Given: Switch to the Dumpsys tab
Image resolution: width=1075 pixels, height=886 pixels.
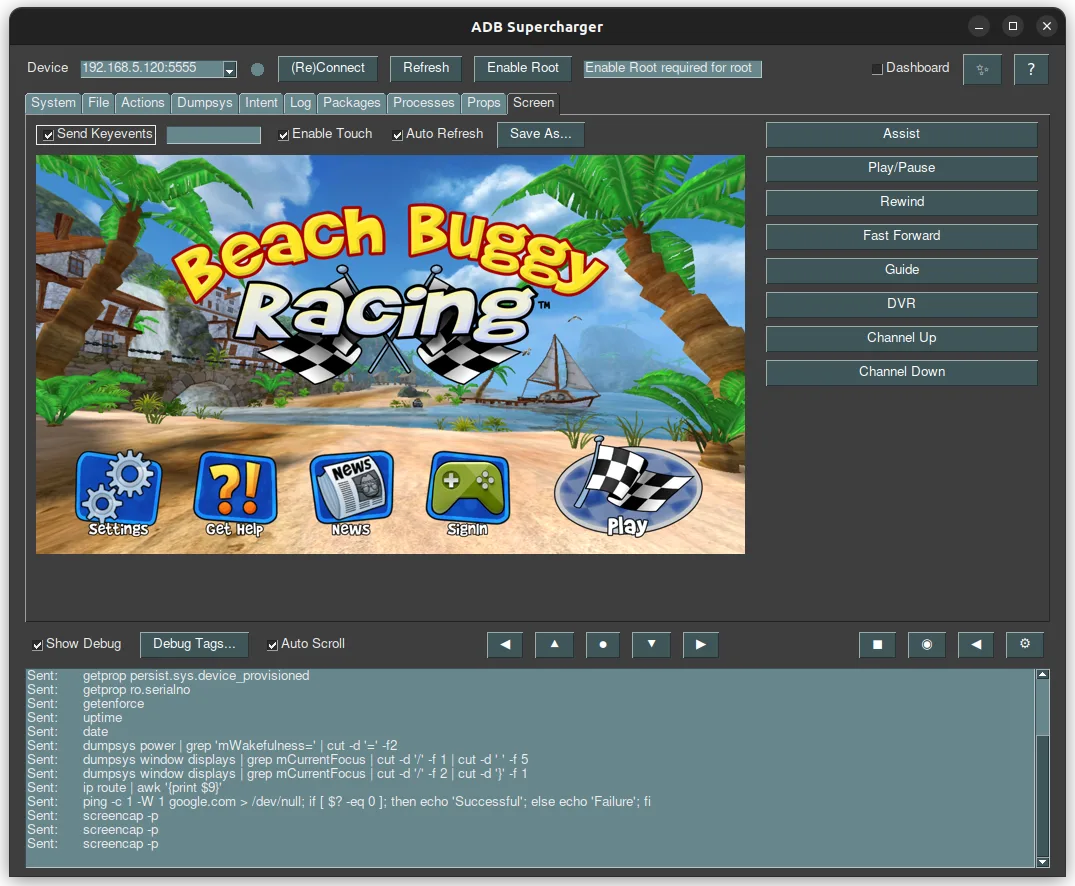Looking at the screenshot, I should coord(204,103).
